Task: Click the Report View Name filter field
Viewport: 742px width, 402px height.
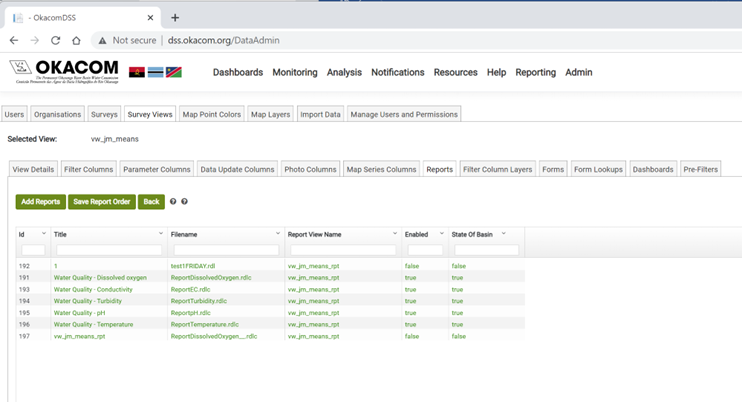Action: pyautogui.click(x=343, y=250)
